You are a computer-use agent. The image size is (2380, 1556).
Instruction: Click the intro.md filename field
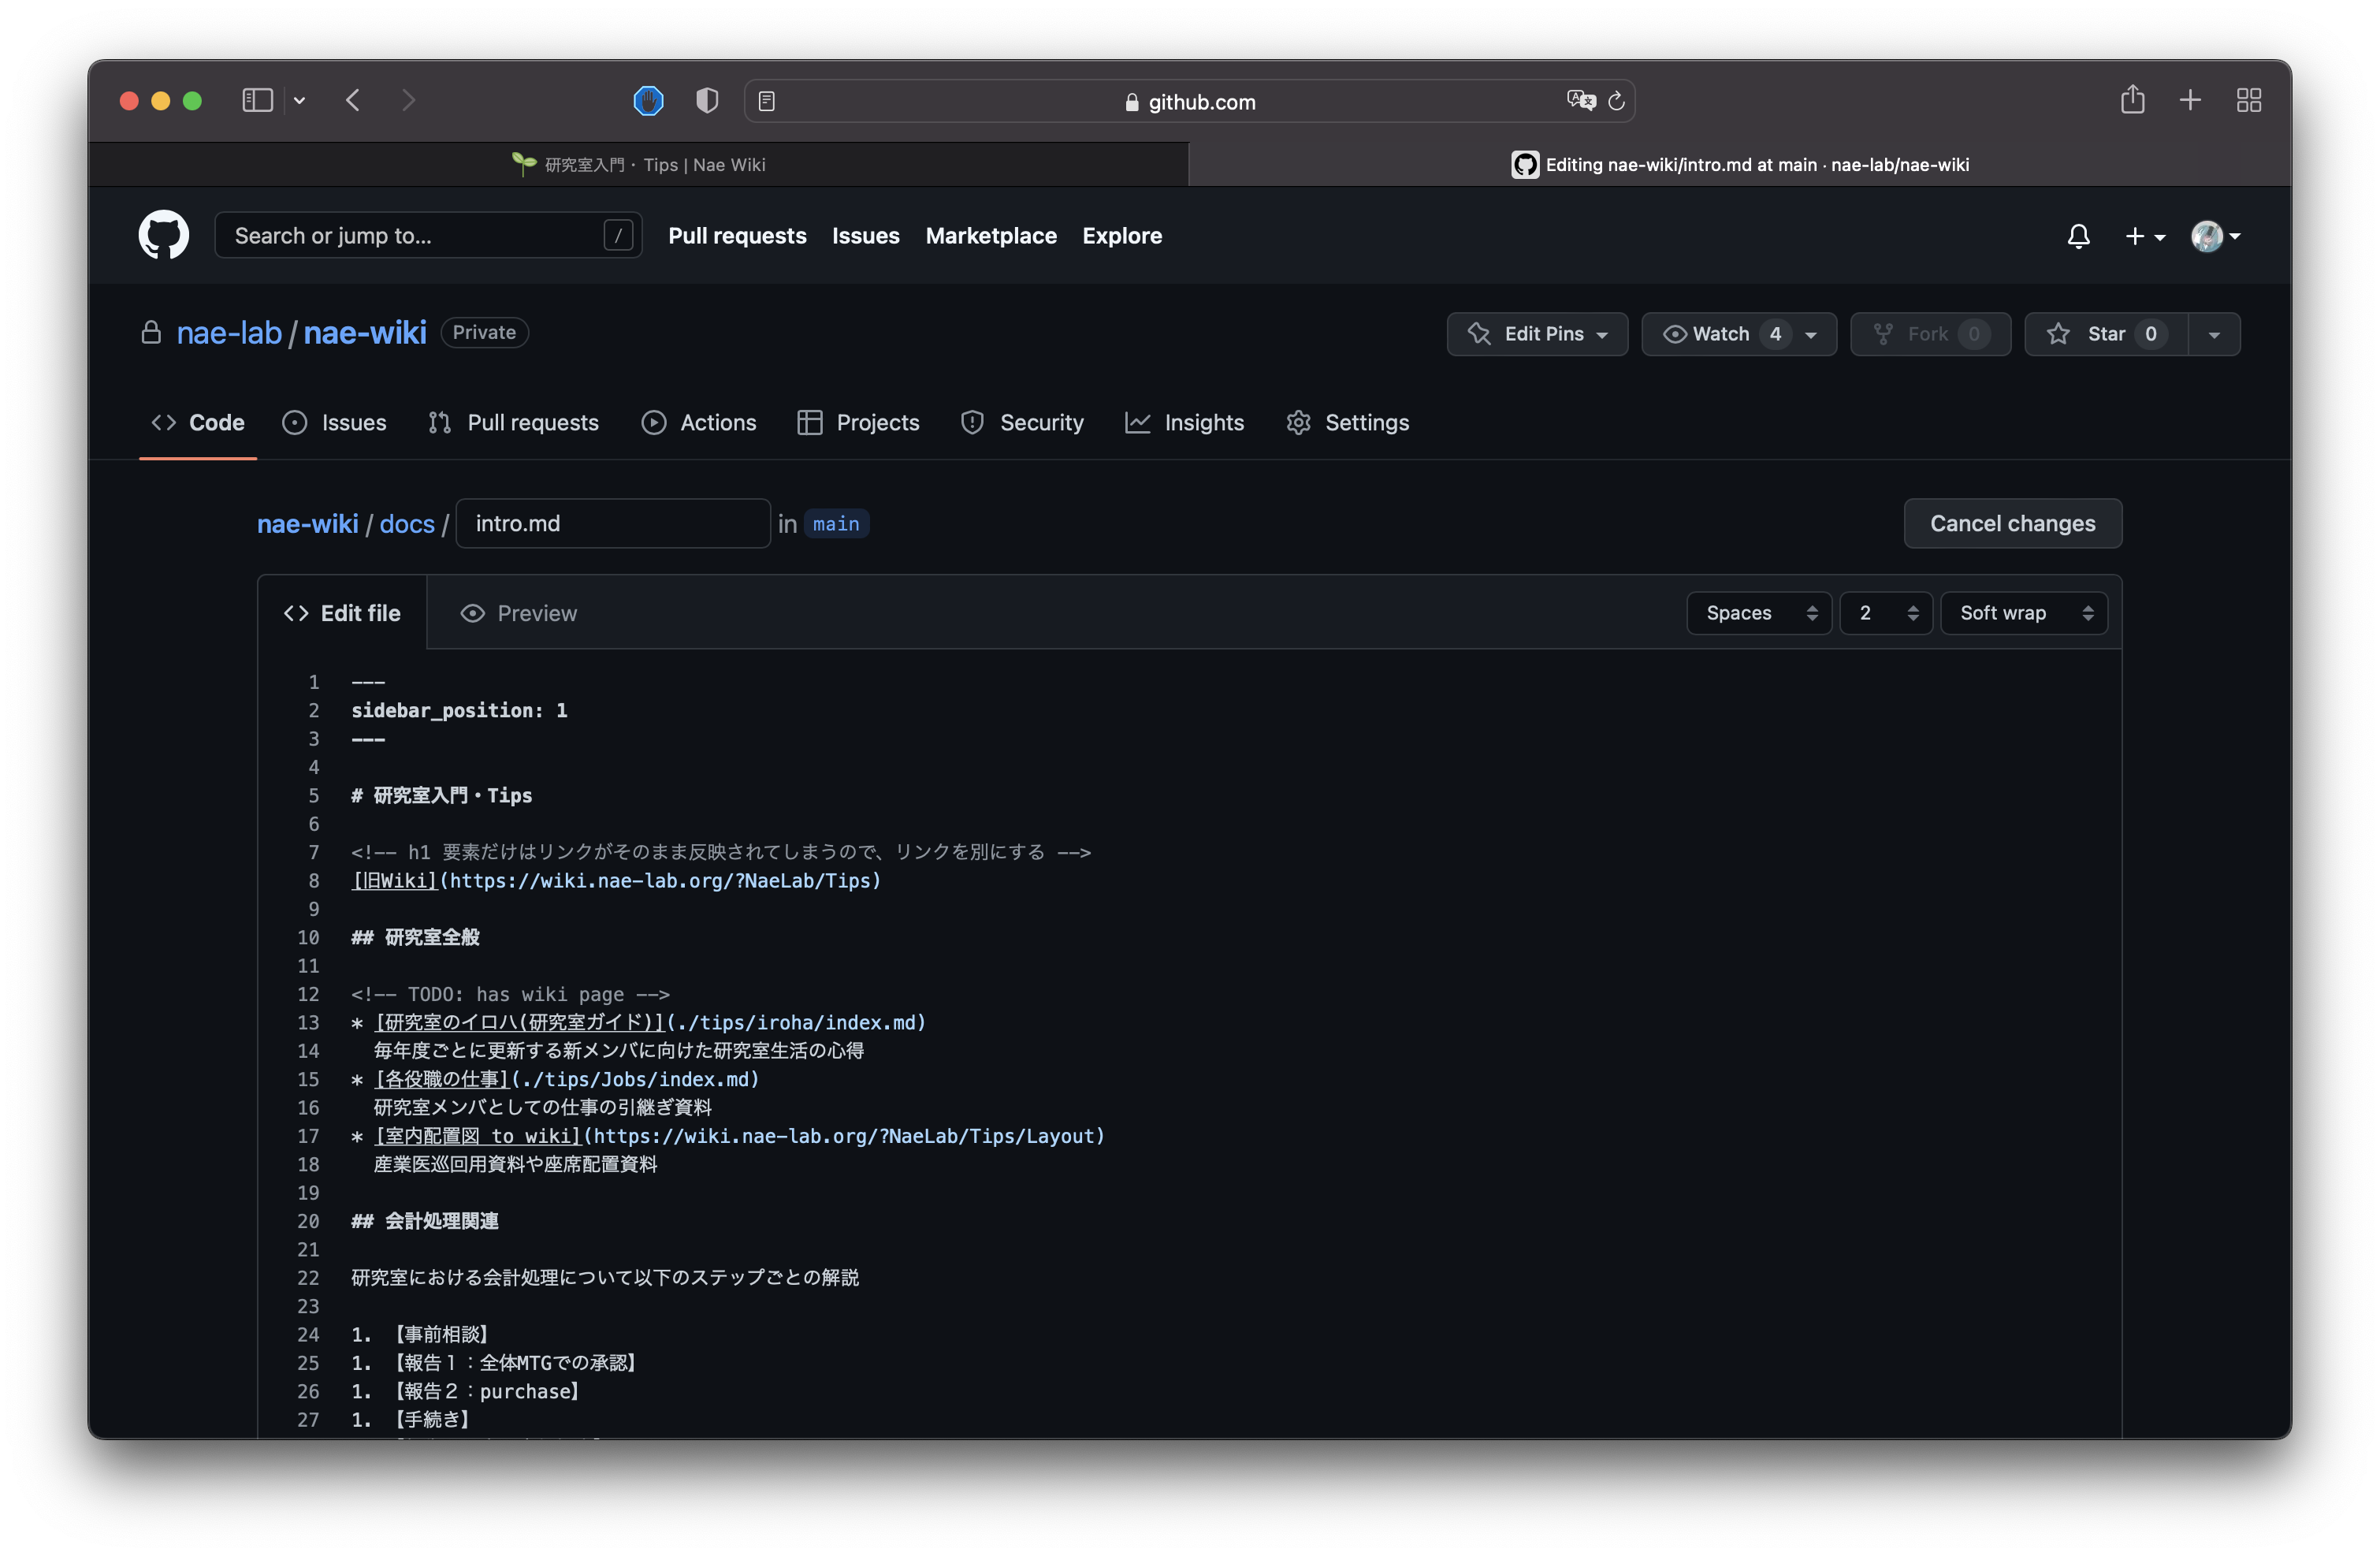click(612, 523)
